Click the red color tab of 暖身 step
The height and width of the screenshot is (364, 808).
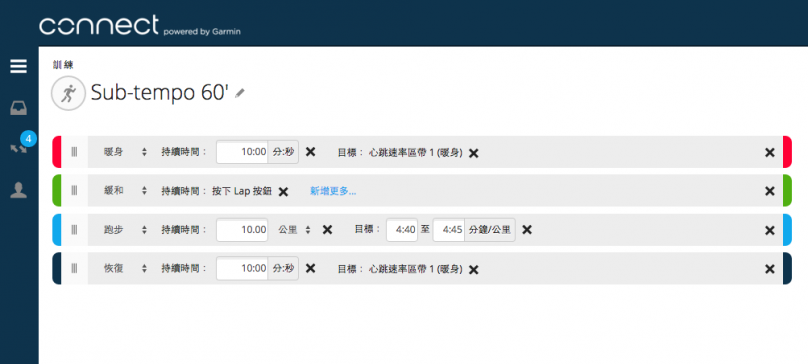57,152
